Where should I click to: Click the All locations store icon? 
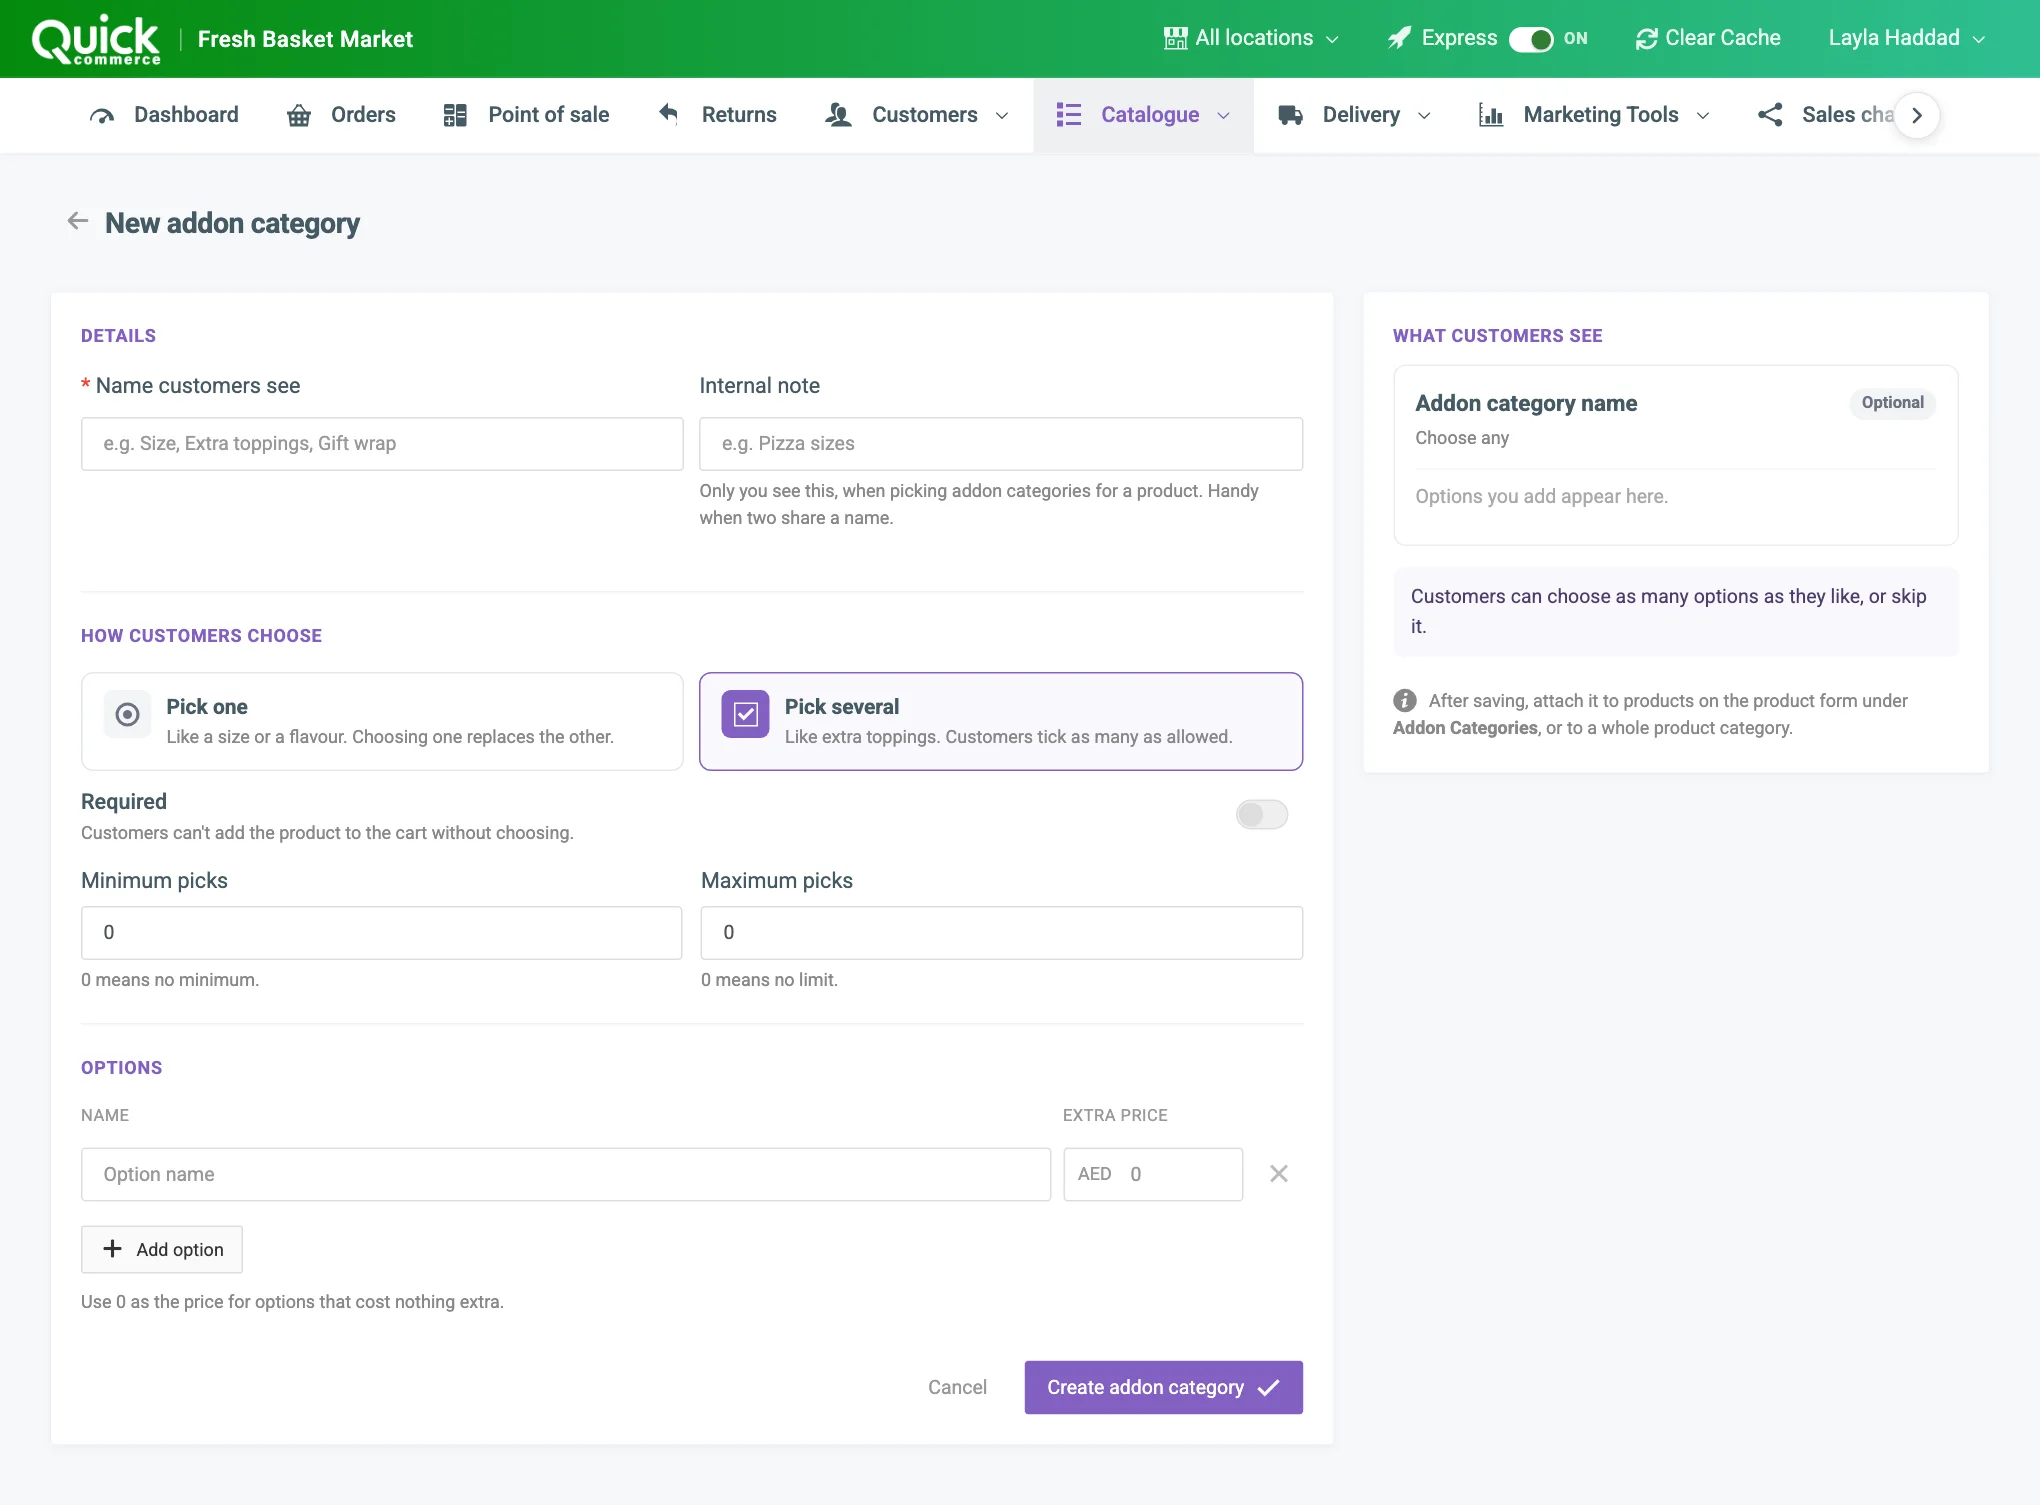[1176, 38]
